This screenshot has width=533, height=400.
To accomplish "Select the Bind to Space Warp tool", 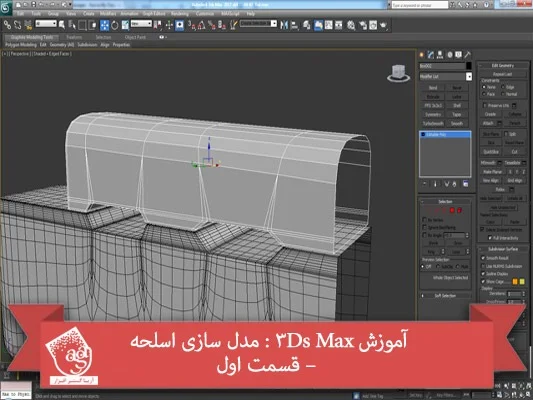I will pyautogui.click(x=28, y=25).
